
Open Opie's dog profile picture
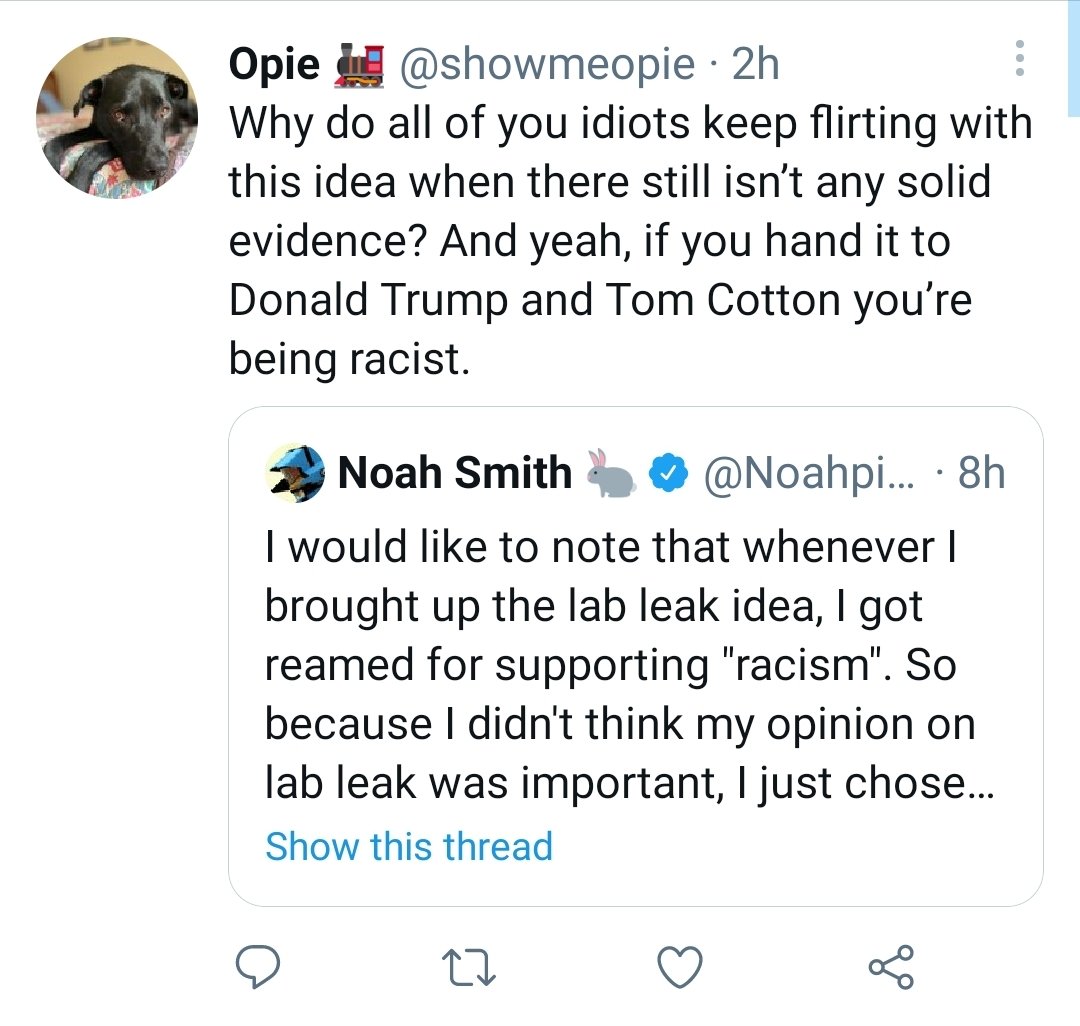pyautogui.click(x=116, y=116)
